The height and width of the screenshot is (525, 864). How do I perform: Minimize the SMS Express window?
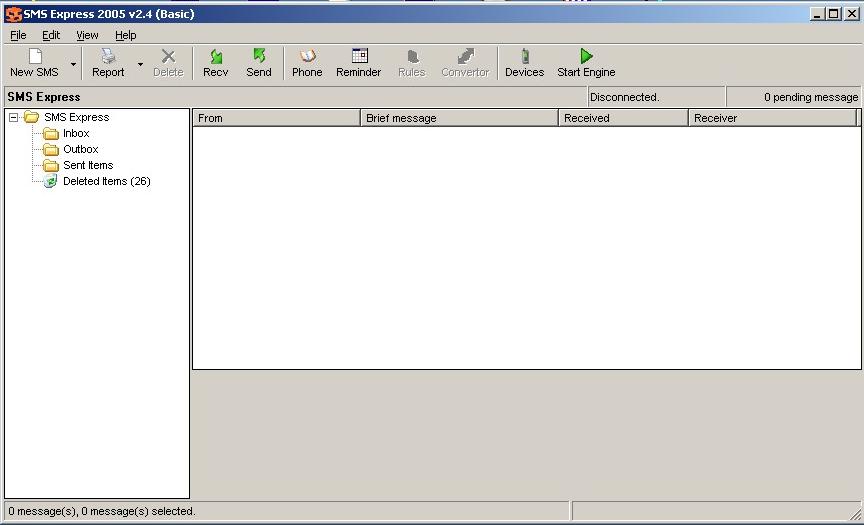[x=817, y=14]
